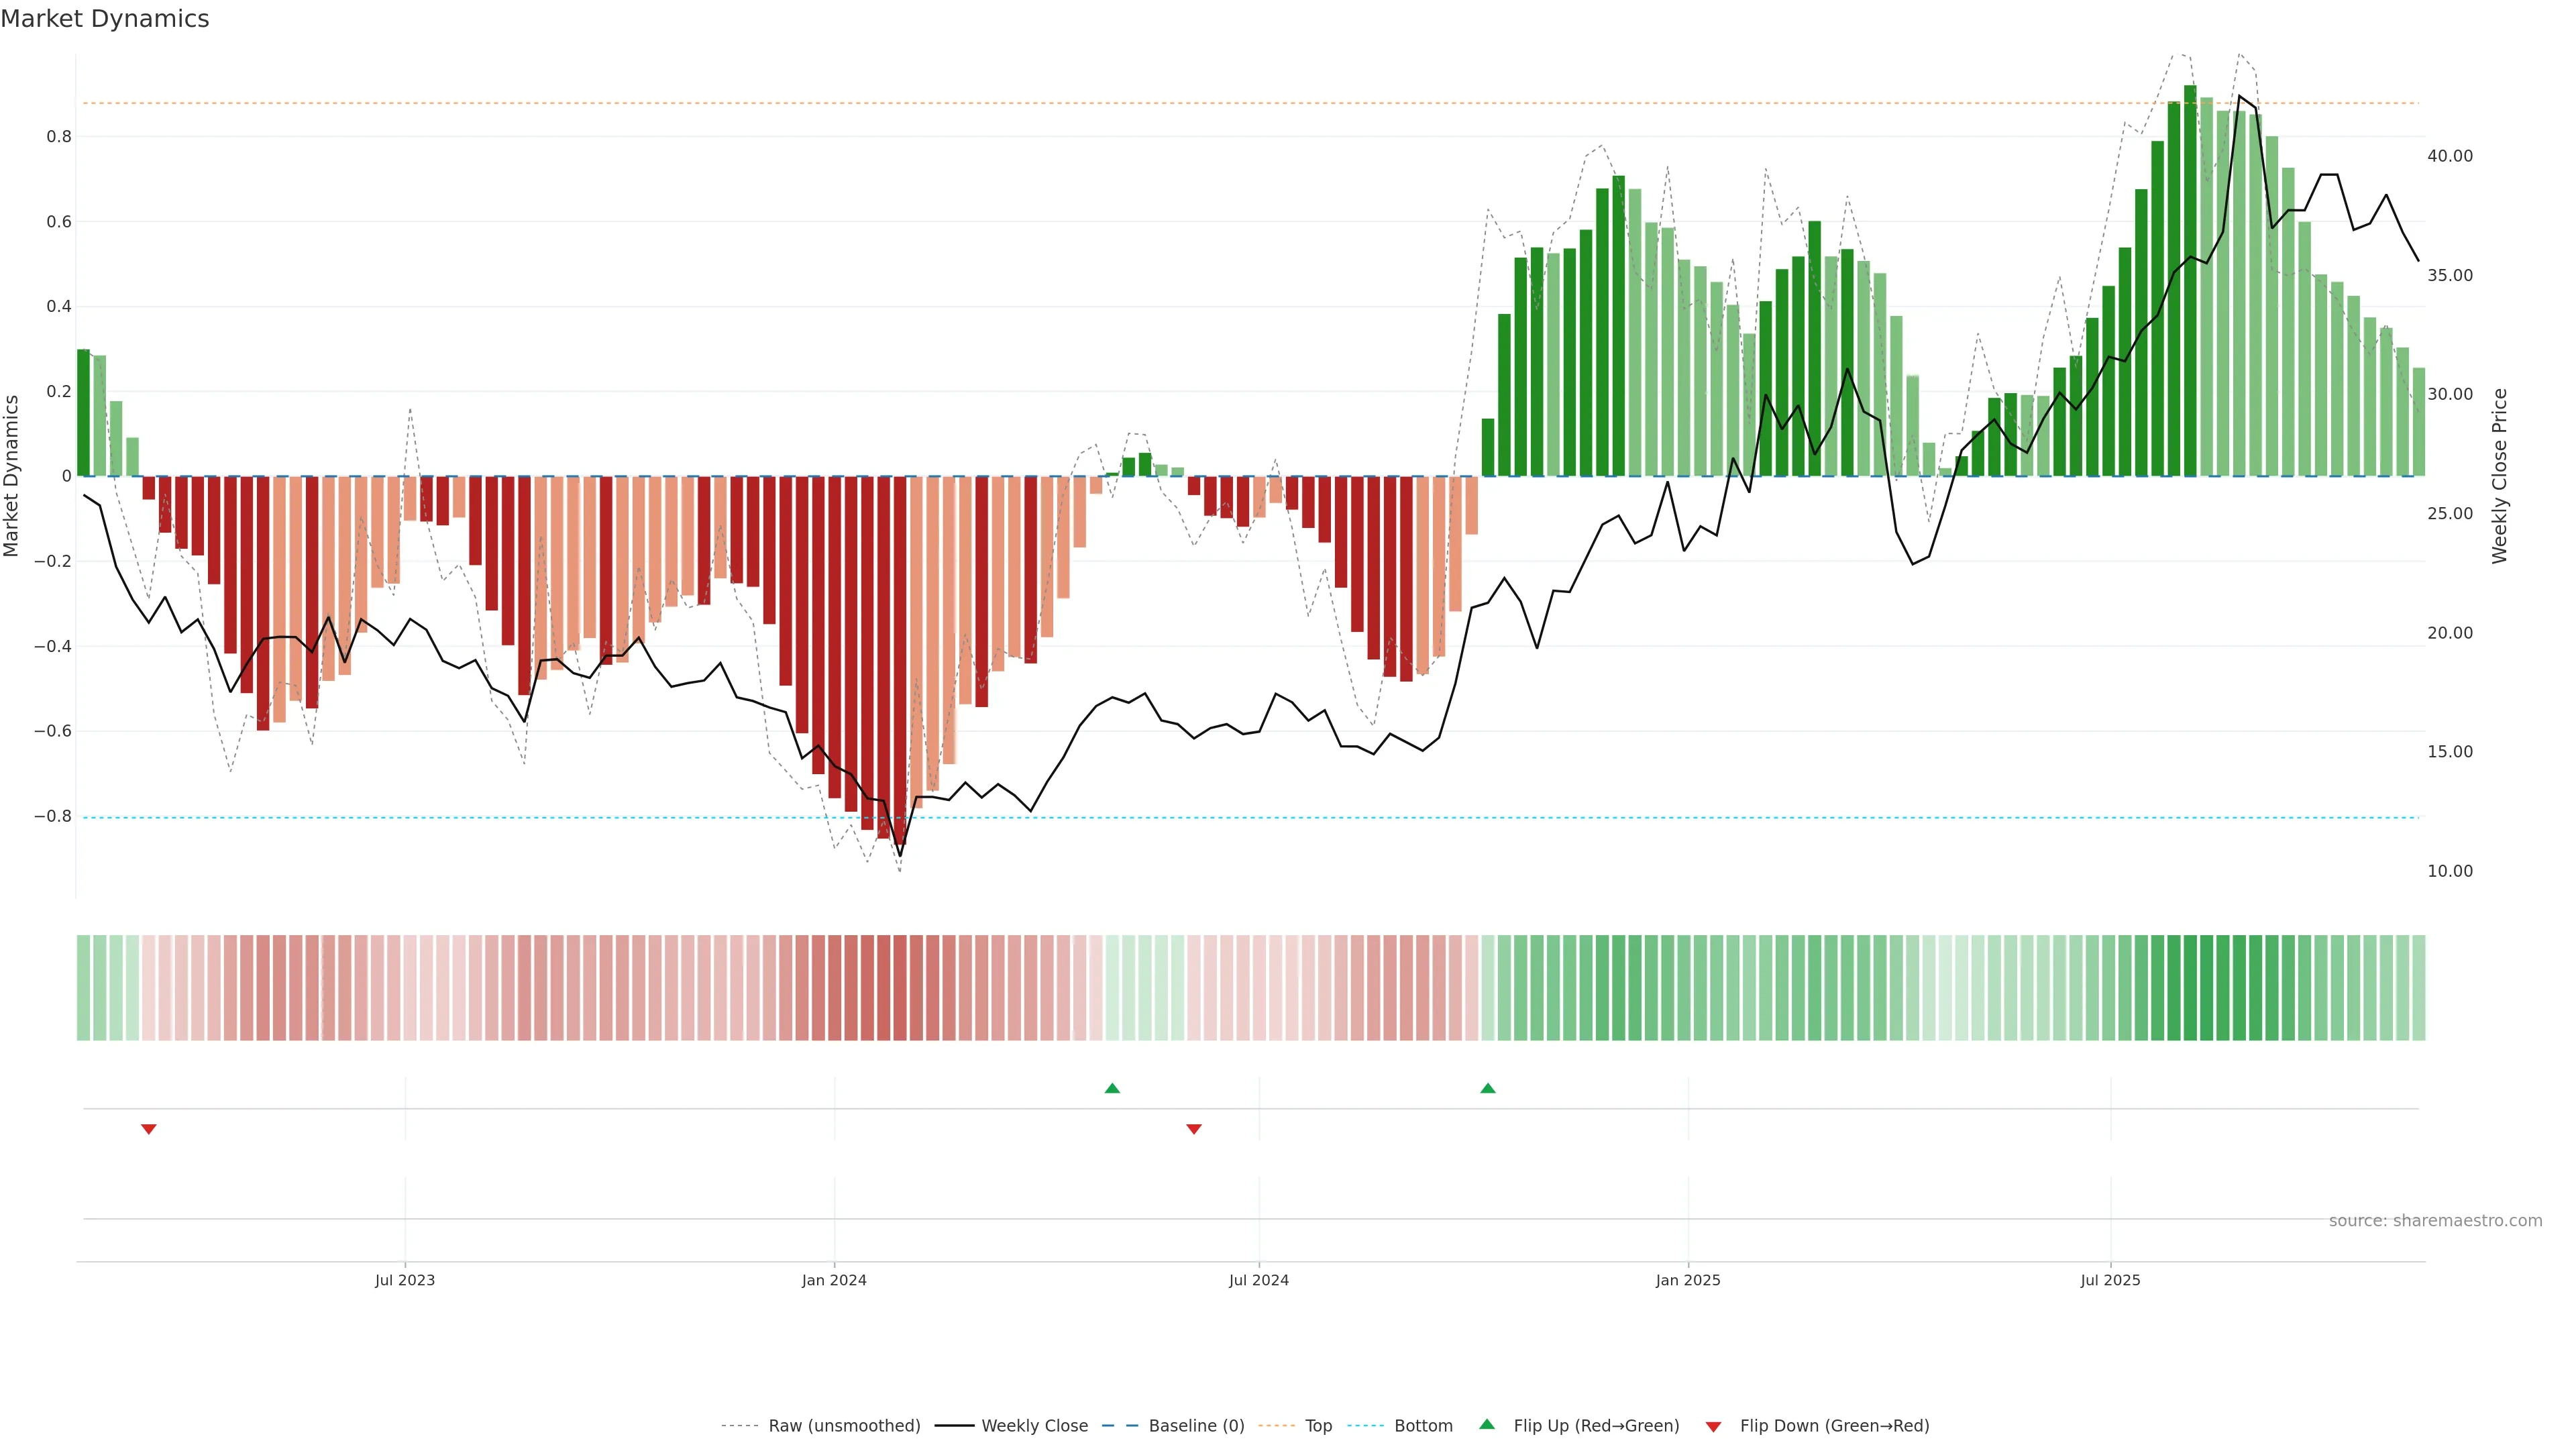Click the Market Dynamics y-axis title
The width and height of the screenshot is (2576, 1449).
tap(12, 476)
